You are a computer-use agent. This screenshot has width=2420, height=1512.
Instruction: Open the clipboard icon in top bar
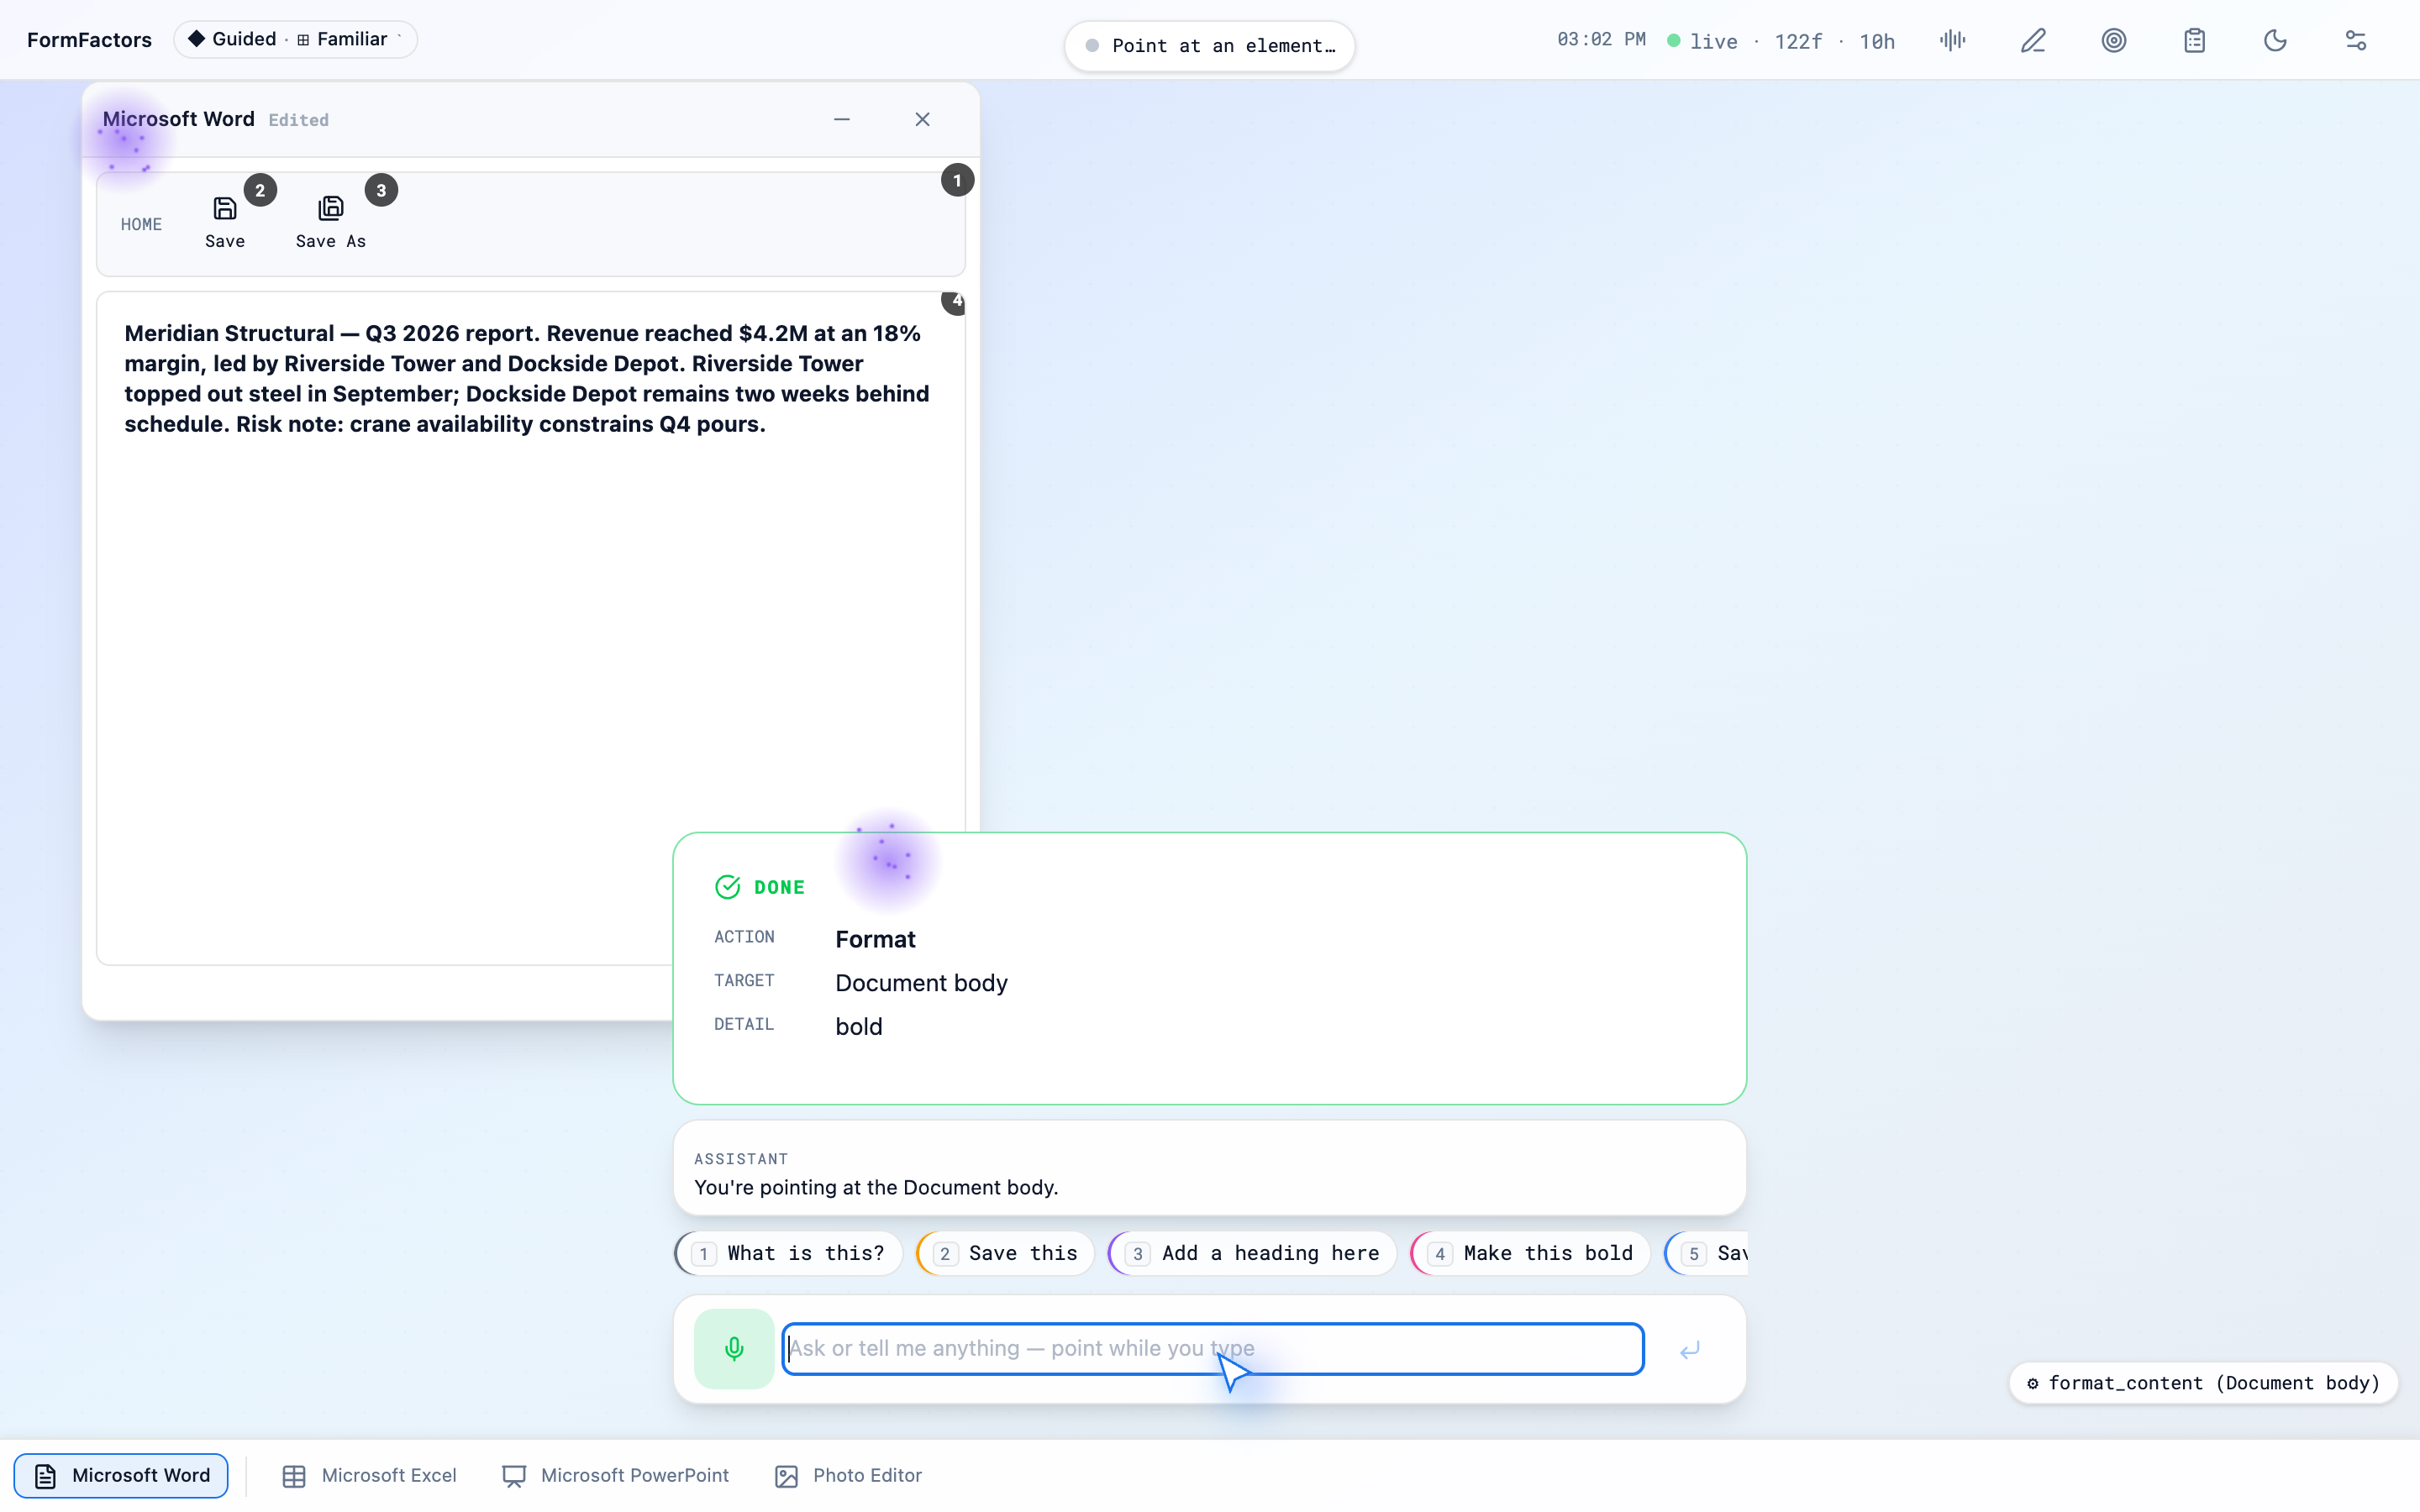coord(2194,41)
